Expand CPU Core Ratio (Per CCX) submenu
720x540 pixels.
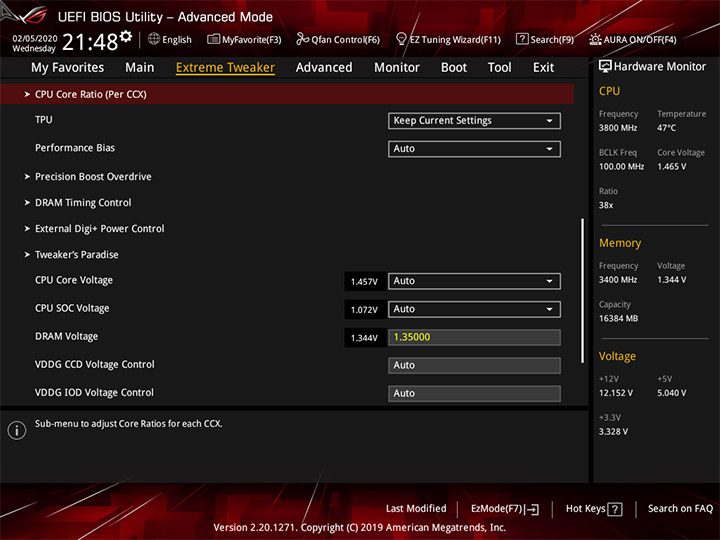[287, 94]
